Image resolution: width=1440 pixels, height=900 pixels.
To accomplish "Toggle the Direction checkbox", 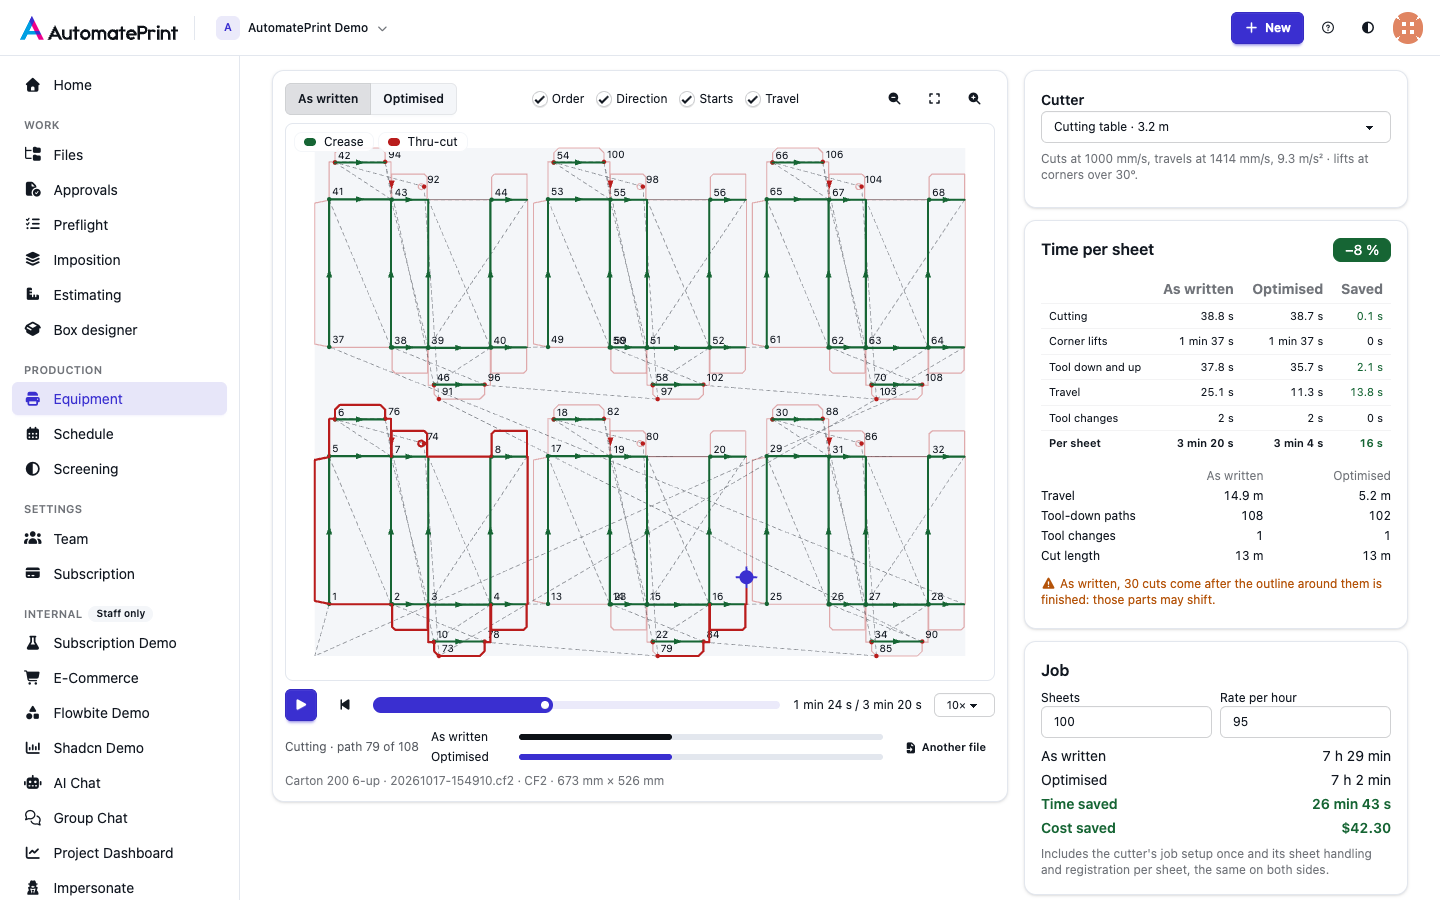I will click(604, 99).
